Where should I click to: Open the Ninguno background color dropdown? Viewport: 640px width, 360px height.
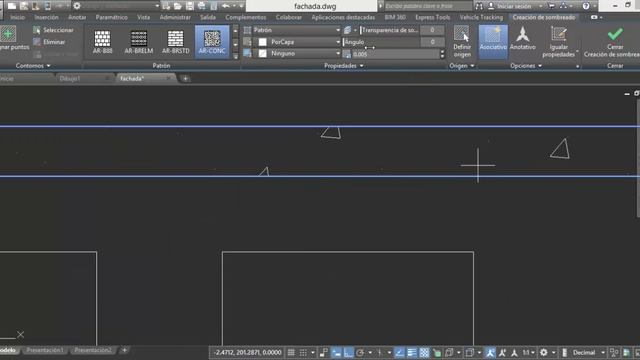tap(297, 53)
